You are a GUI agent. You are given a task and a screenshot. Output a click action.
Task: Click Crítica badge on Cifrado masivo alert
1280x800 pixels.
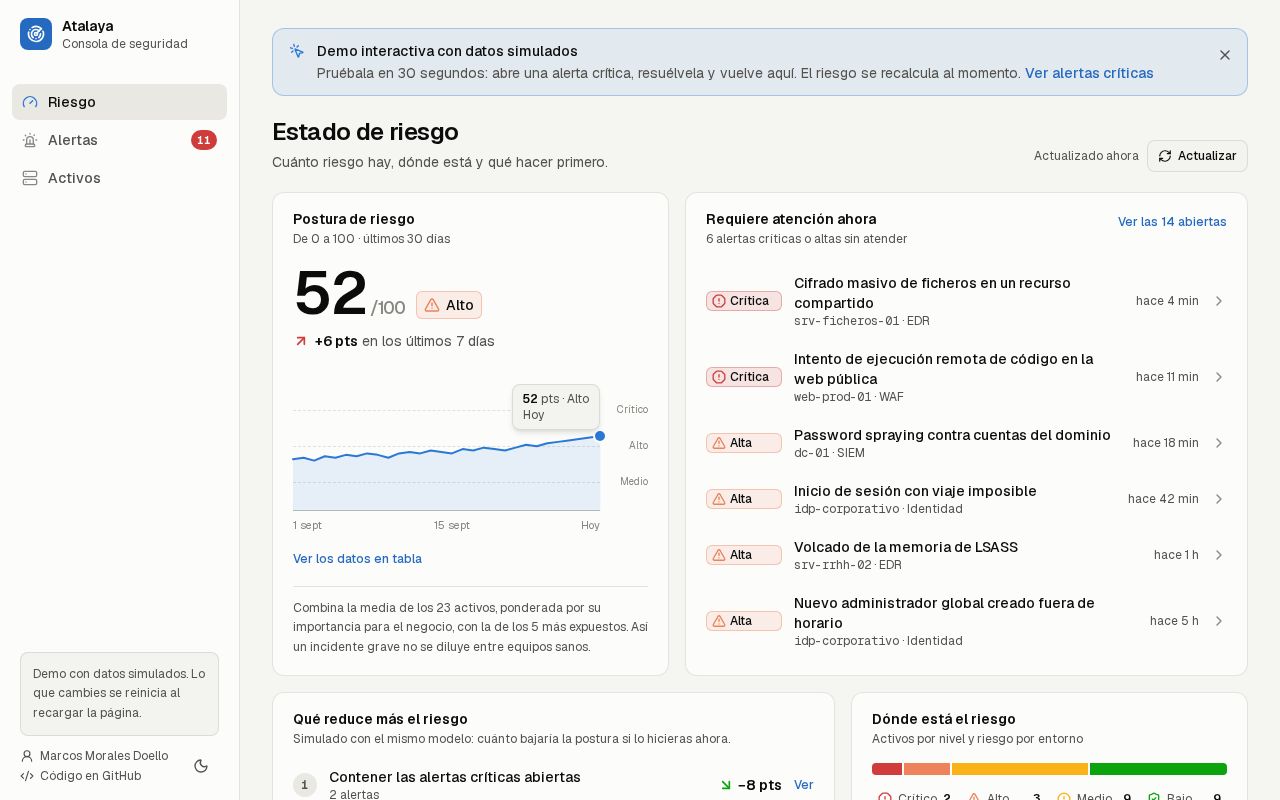point(744,301)
